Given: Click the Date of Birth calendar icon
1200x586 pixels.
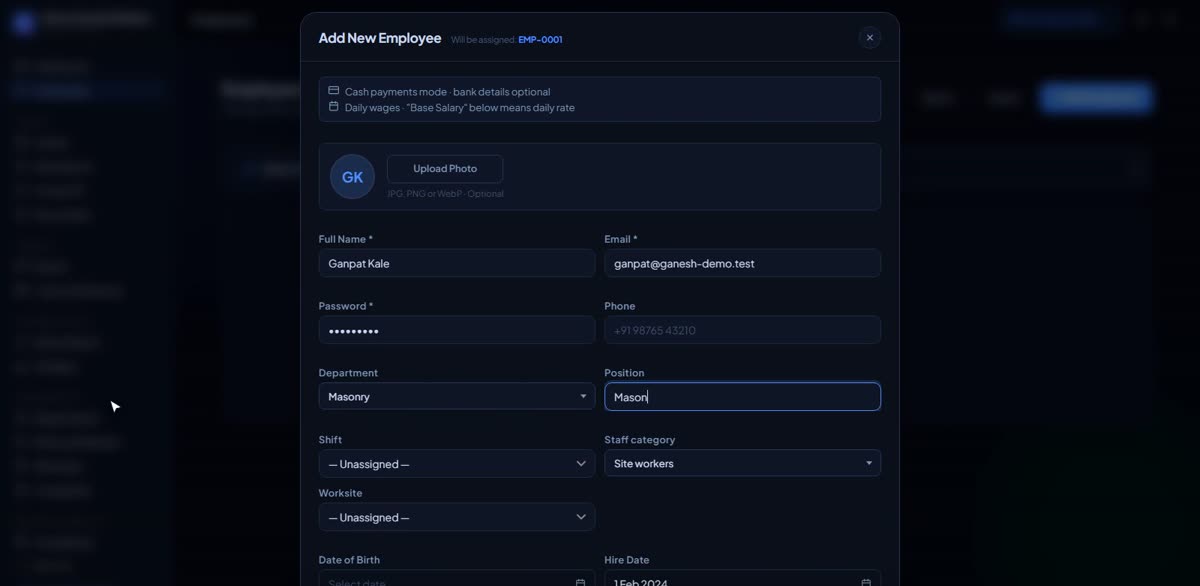Looking at the screenshot, I should pos(580,582).
